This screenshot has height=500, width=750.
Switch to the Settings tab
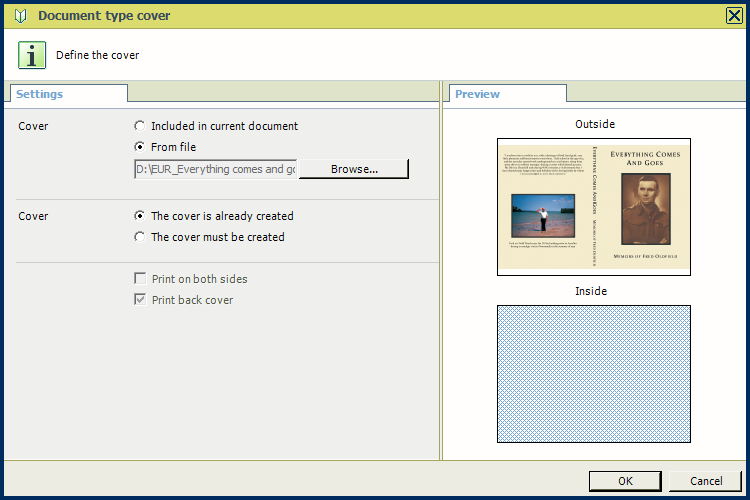click(x=40, y=94)
